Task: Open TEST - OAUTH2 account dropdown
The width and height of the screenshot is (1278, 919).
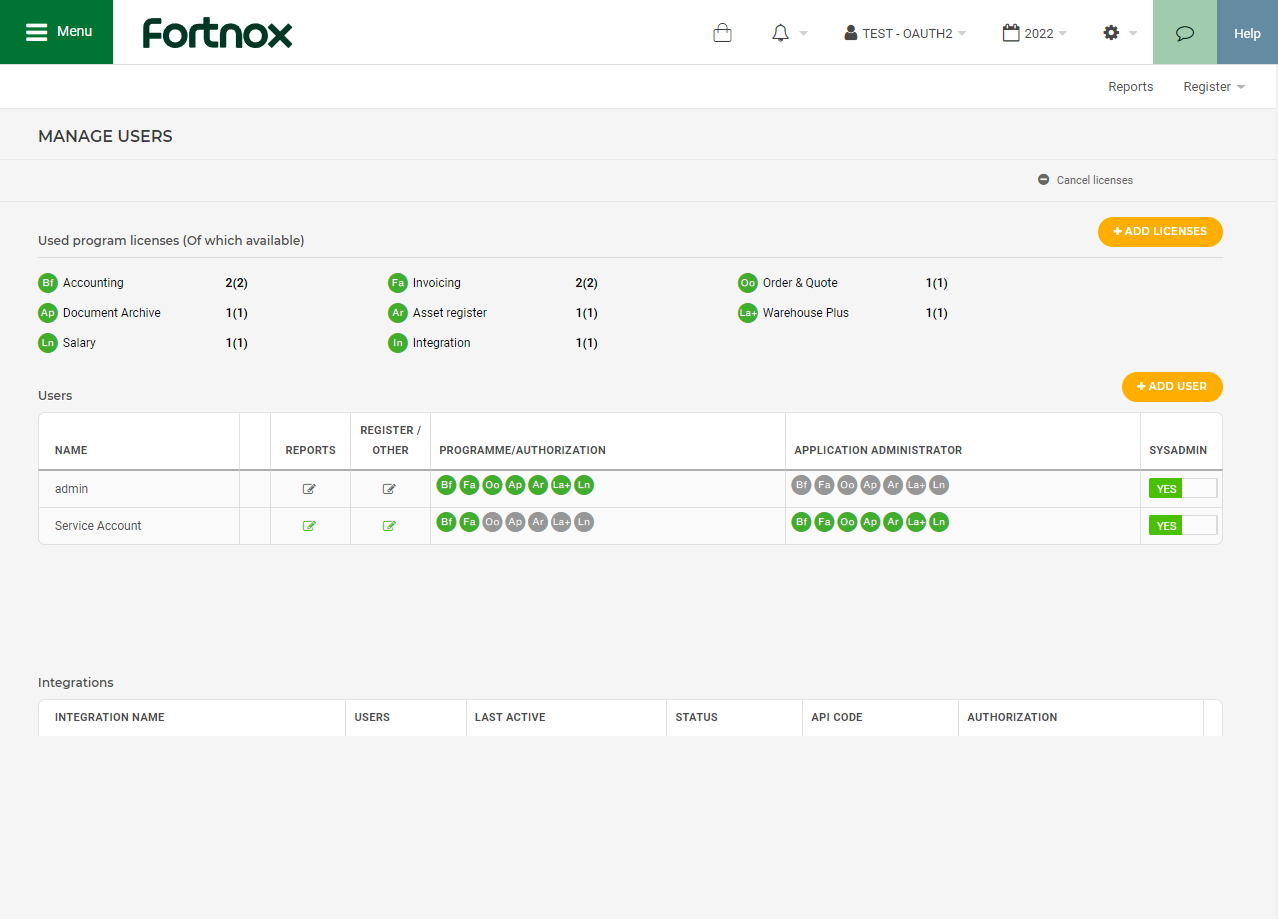Action: [905, 33]
